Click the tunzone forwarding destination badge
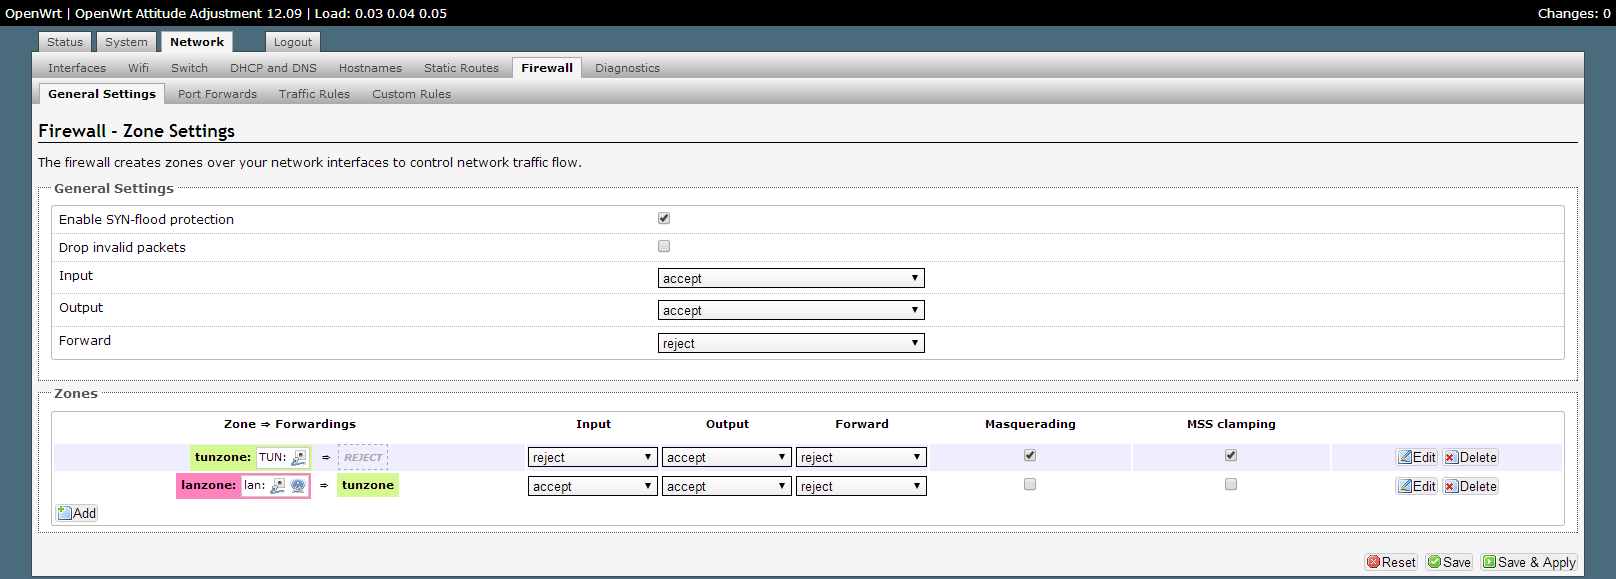The image size is (1616, 579). (x=368, y=485)
